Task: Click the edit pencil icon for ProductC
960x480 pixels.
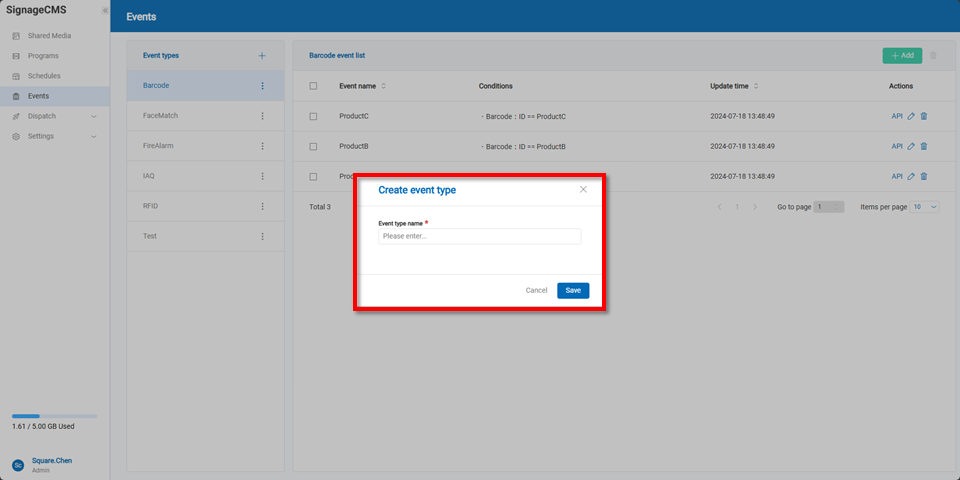Action: [x=911, y=116]
